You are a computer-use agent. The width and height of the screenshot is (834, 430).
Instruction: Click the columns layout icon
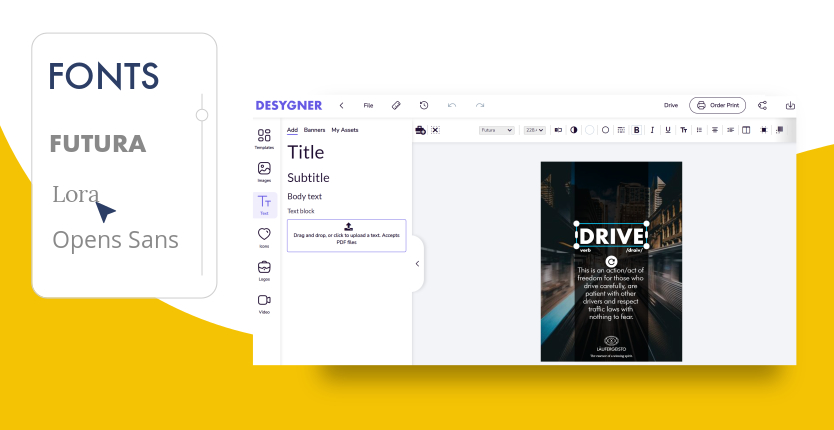click(746, 130)
